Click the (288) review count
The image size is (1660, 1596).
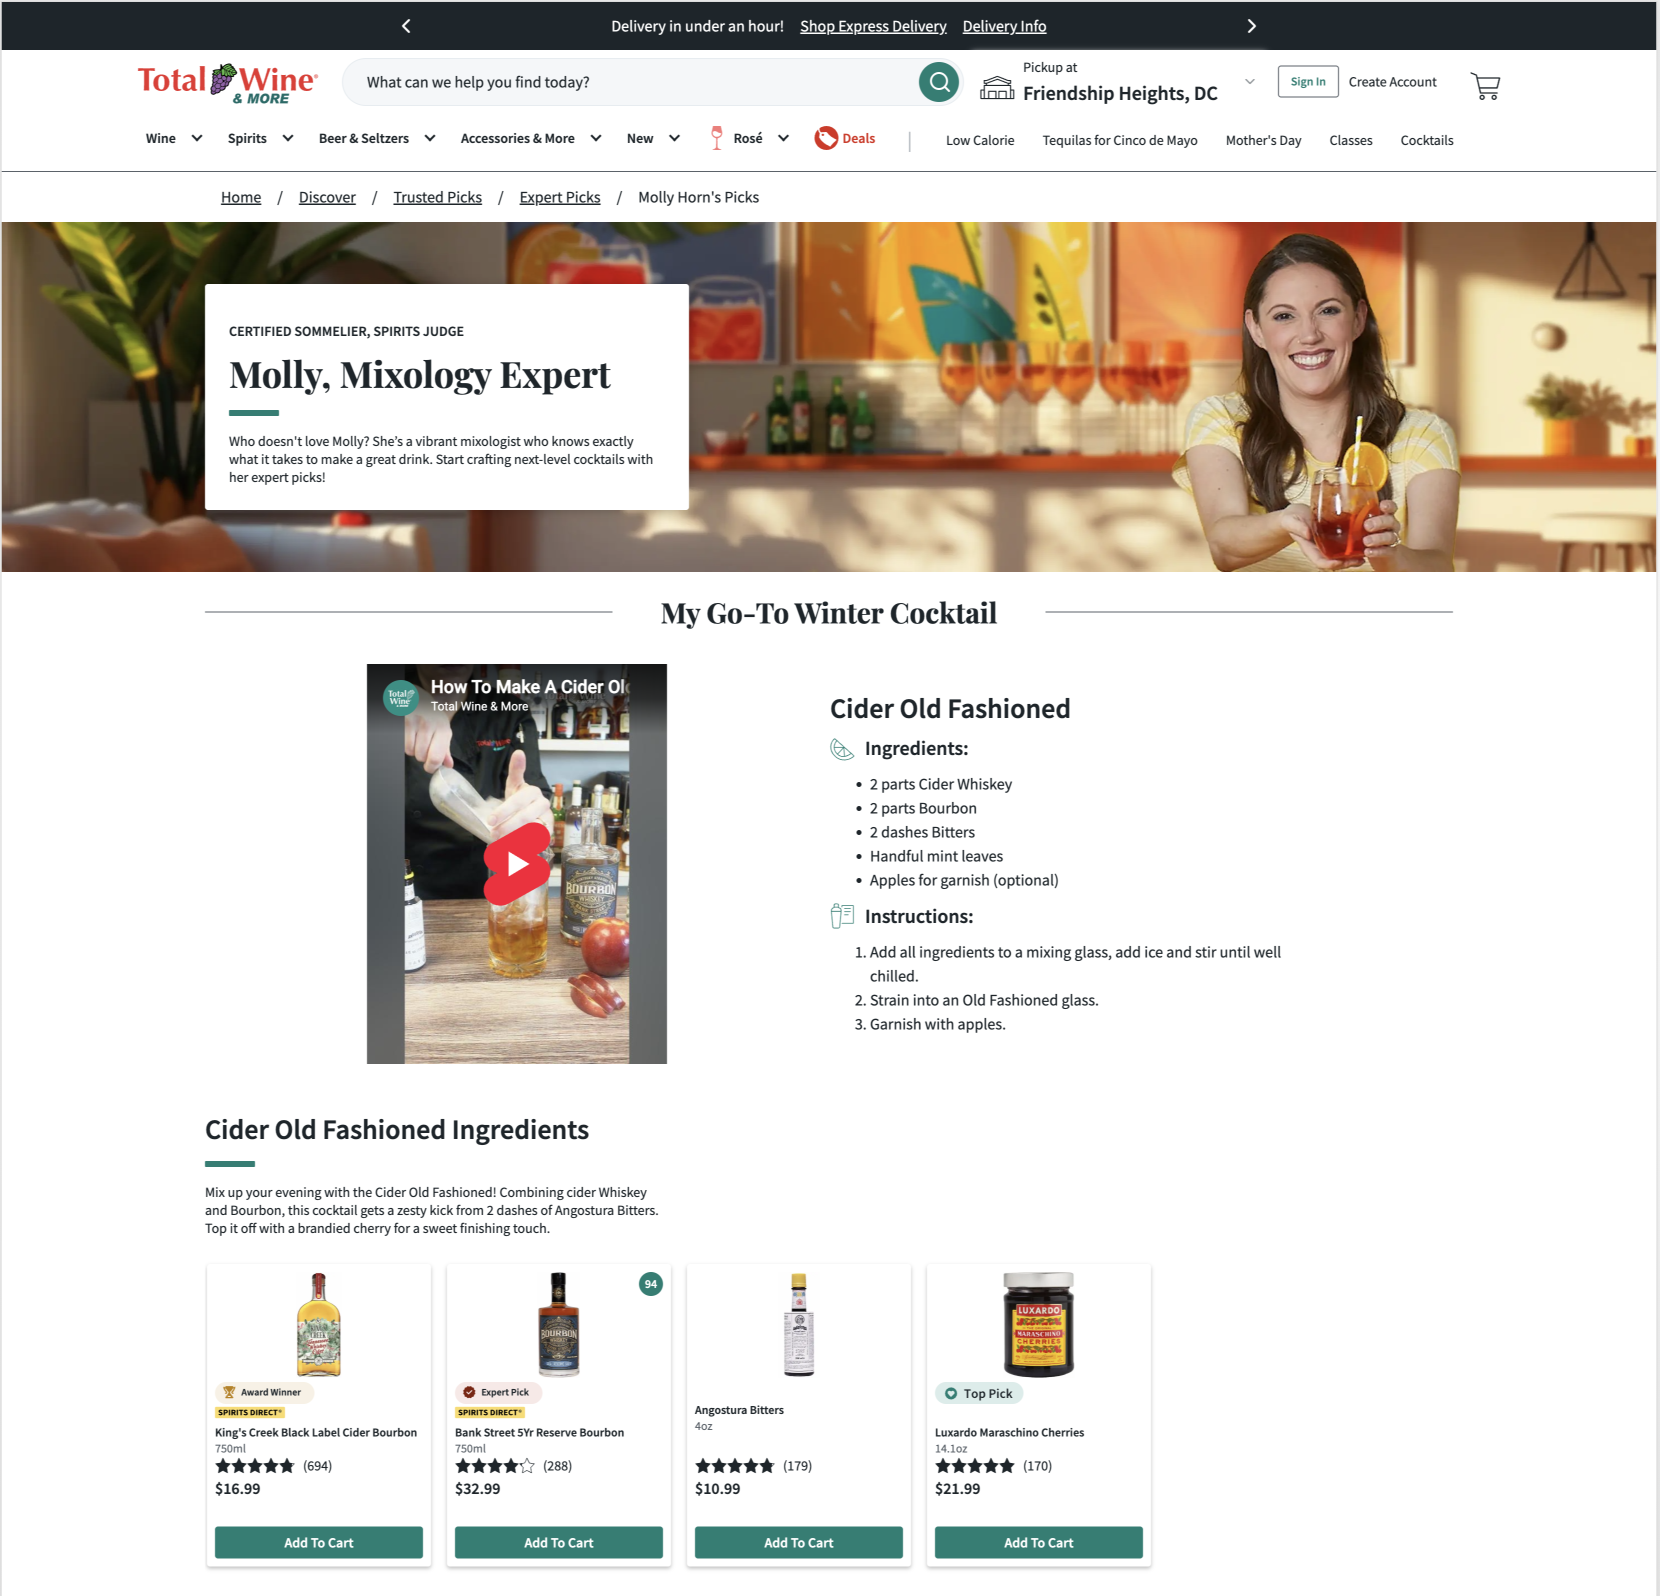(557, 1466)
